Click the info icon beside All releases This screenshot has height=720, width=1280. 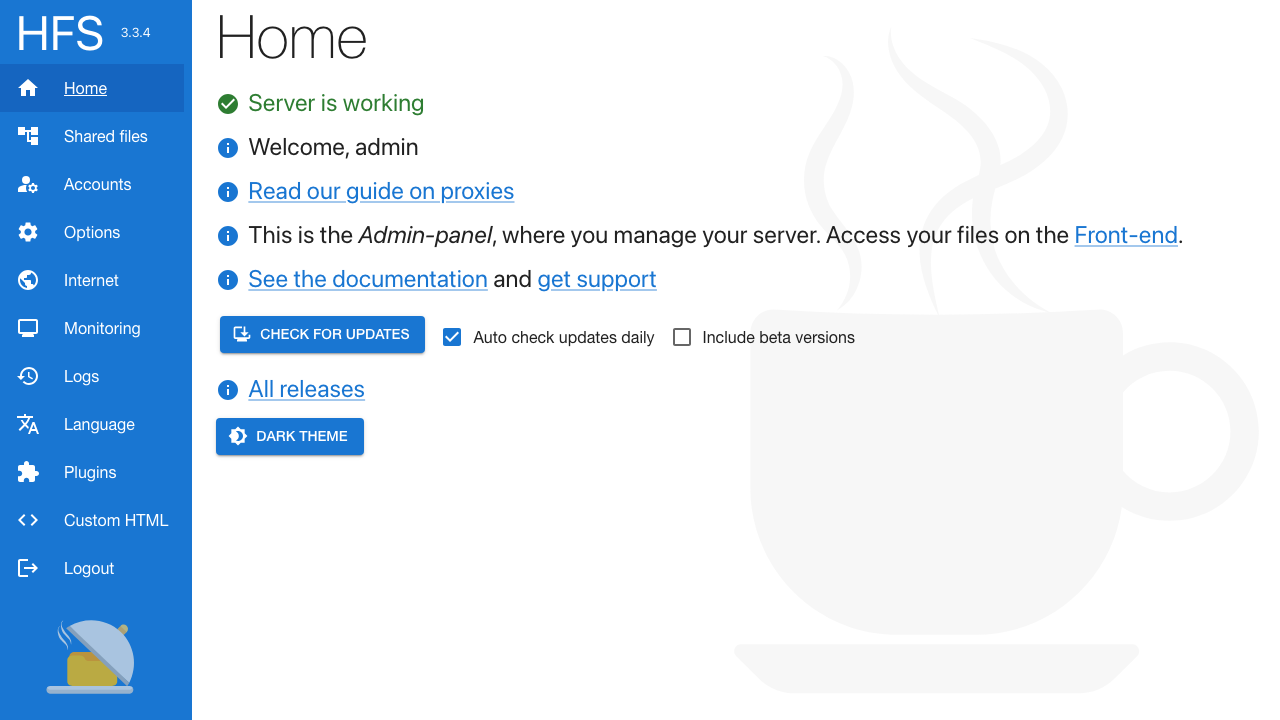[x=228, y=390]
